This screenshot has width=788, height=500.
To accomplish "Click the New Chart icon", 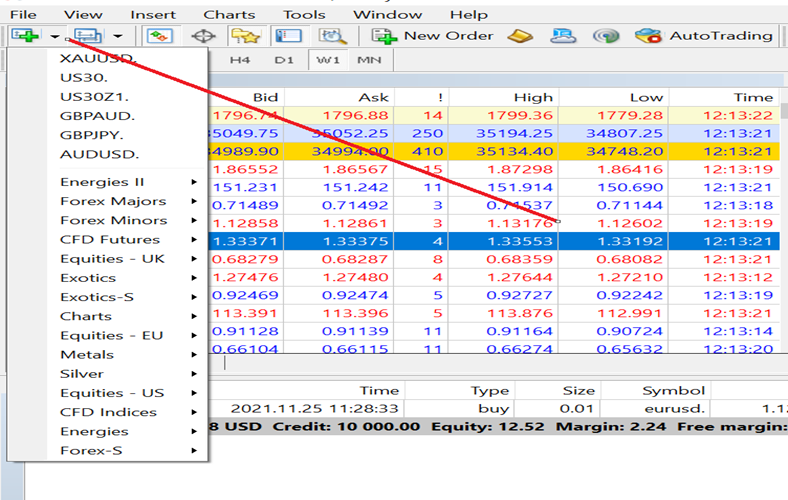I will tap(25, 36).
